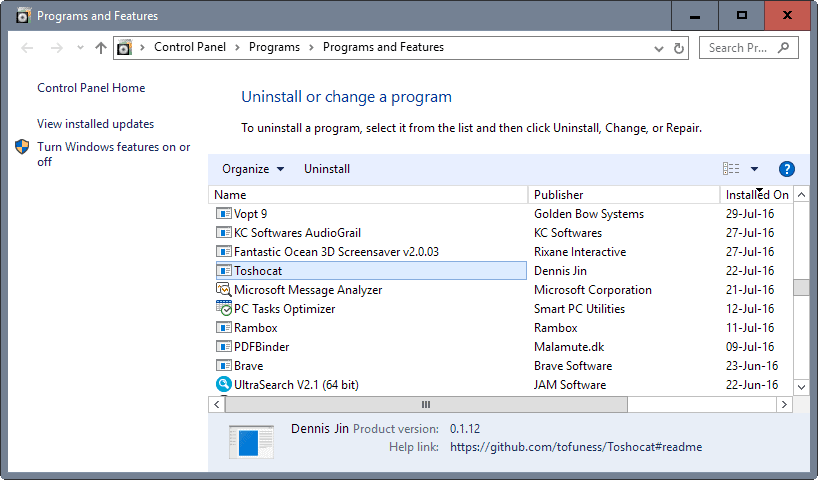Click the refresh icon in address bar
The height and width of the screenshot is (480, 818).
(x=680, y=48)
